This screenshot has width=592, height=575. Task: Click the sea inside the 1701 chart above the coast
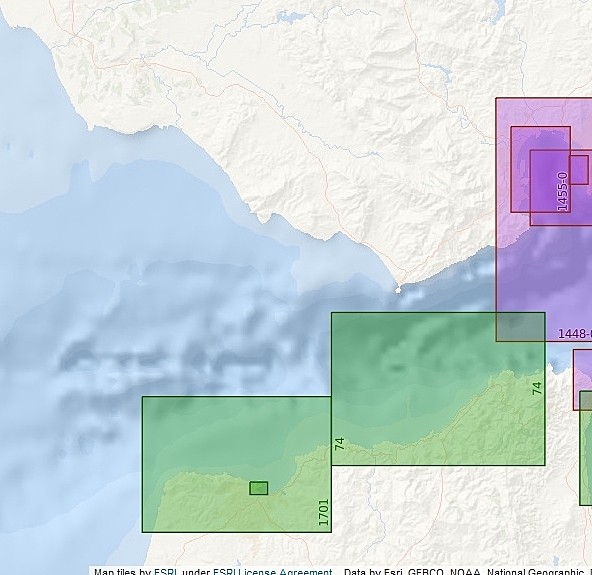pyautogui.click(x=227, y=430)
